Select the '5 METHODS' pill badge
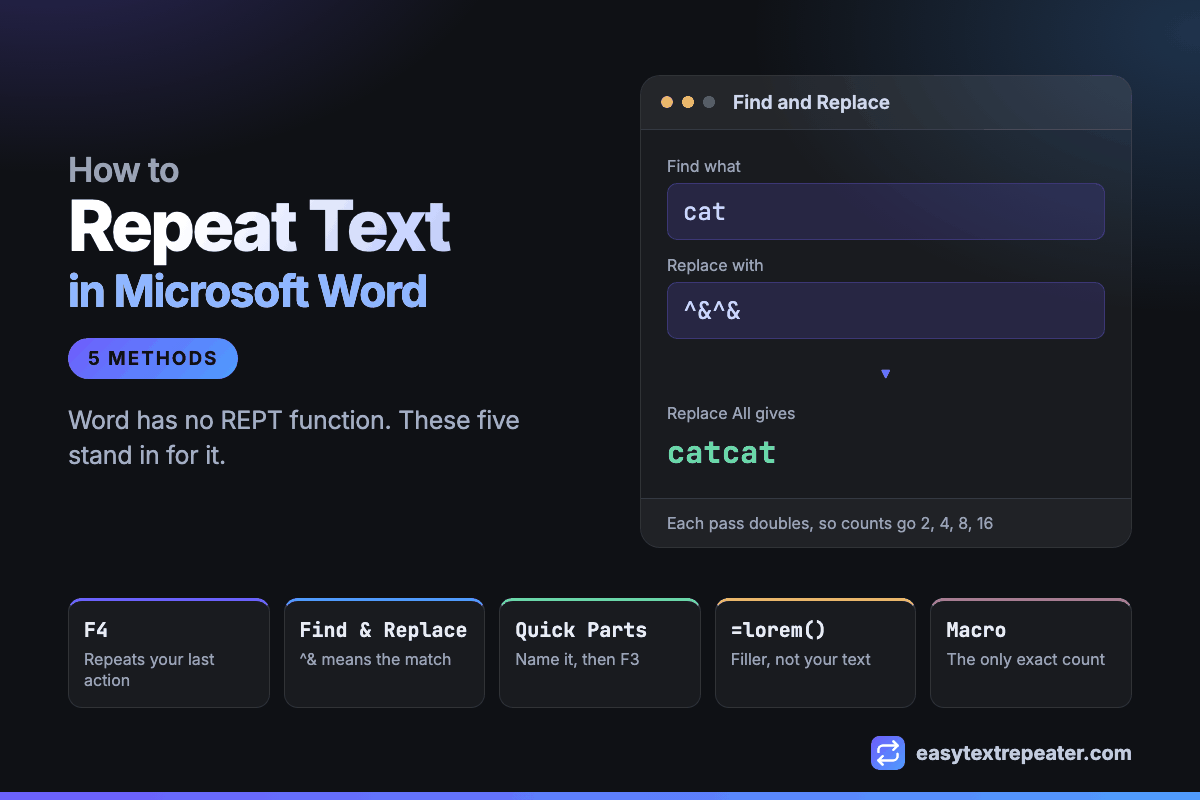The height and width of the screenshot is (800, 1200). click(x=153, y=358)
